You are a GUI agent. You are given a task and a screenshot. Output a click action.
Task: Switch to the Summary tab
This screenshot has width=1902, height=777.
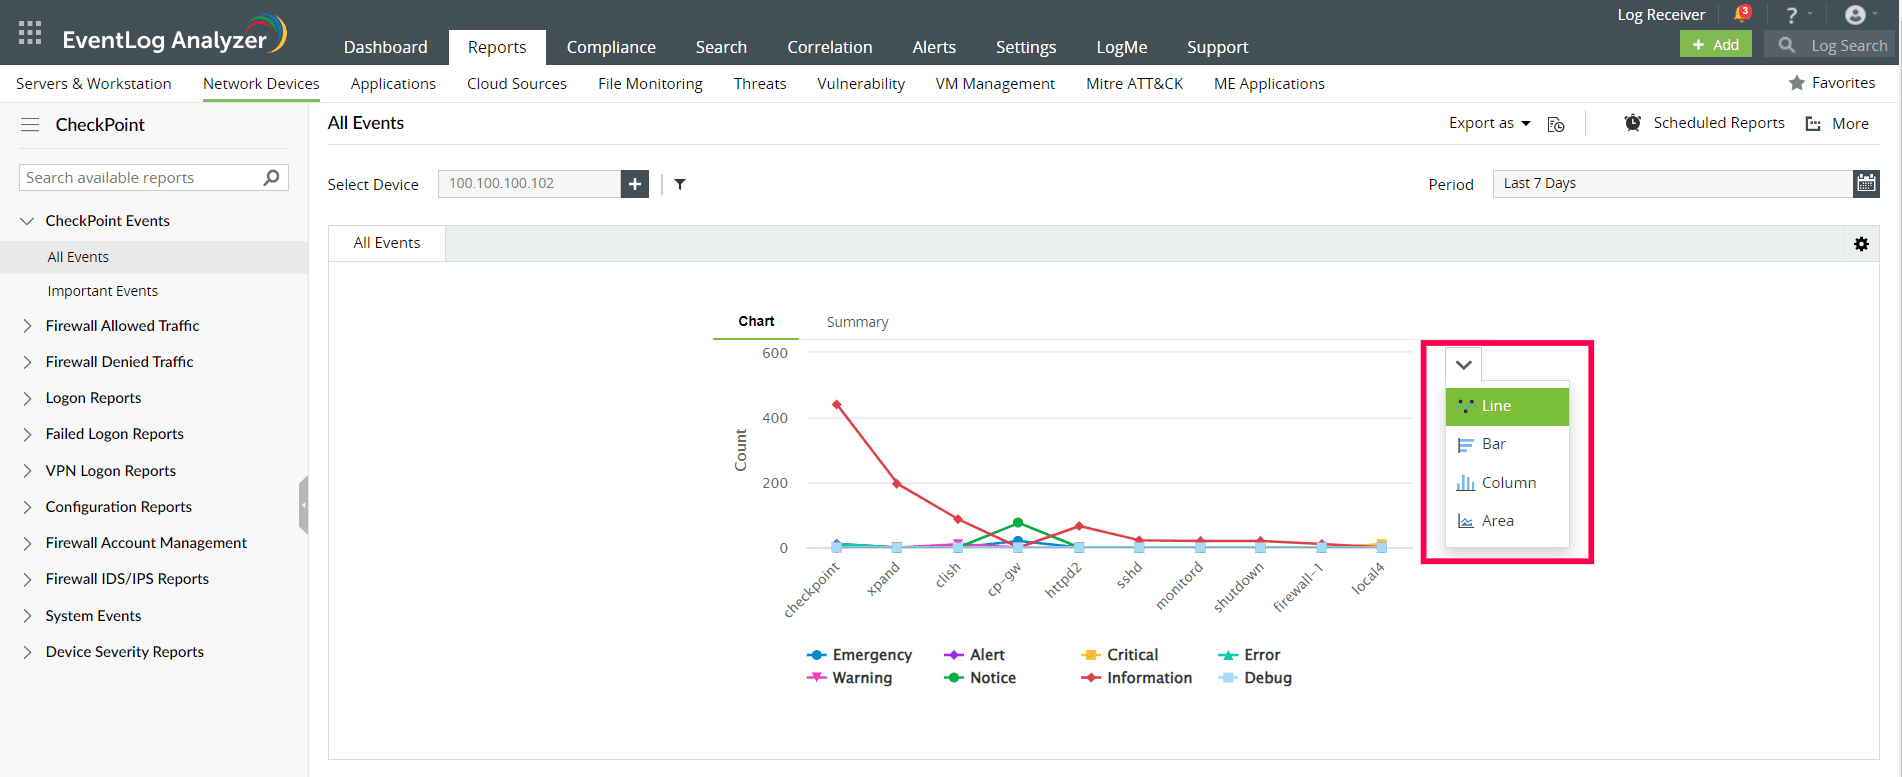point(857,322)
